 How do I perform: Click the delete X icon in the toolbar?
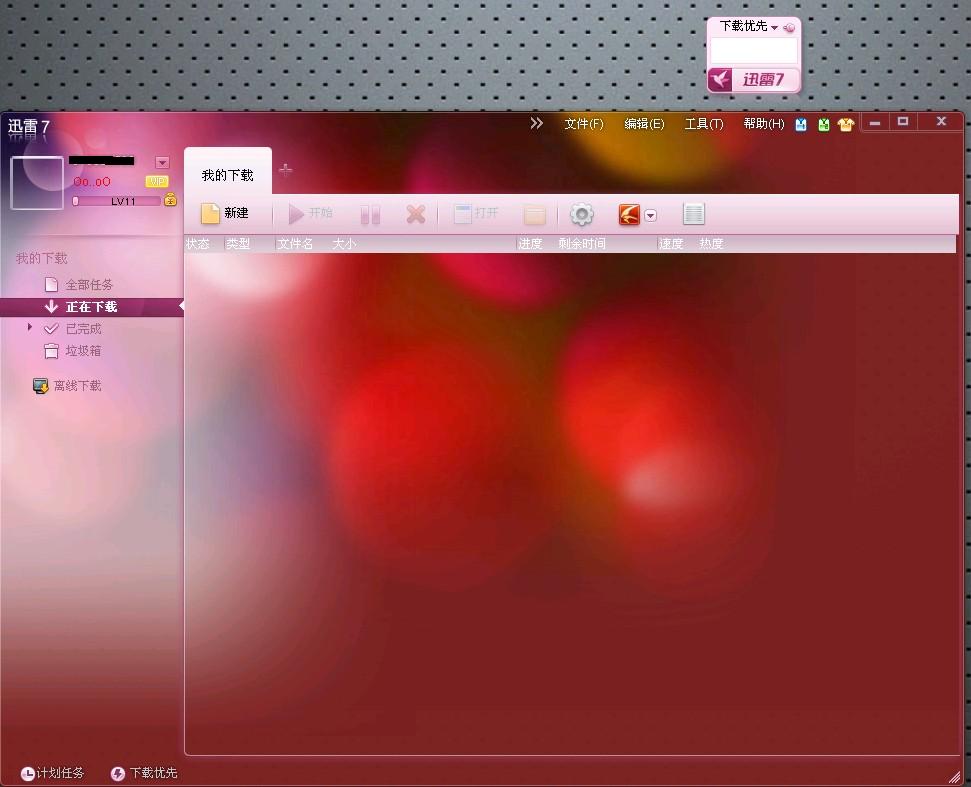coord(416,214)
